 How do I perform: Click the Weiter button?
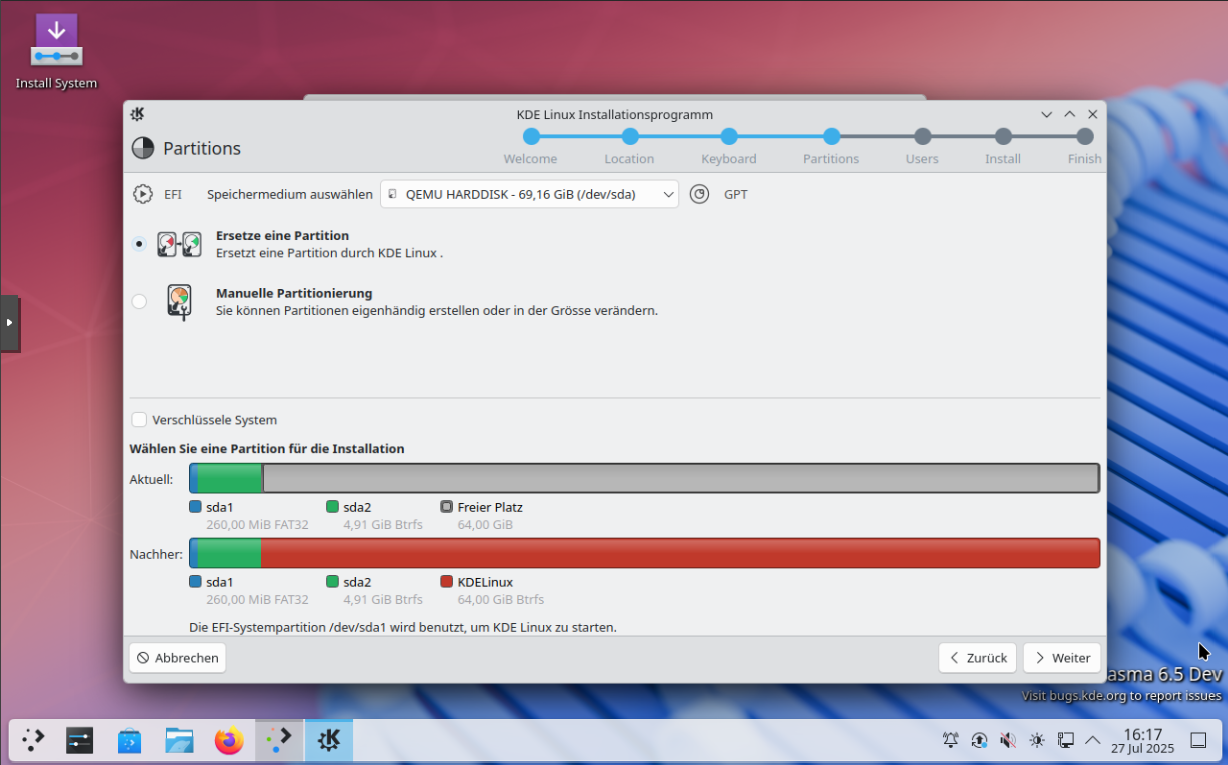(x=1062, y=658)
